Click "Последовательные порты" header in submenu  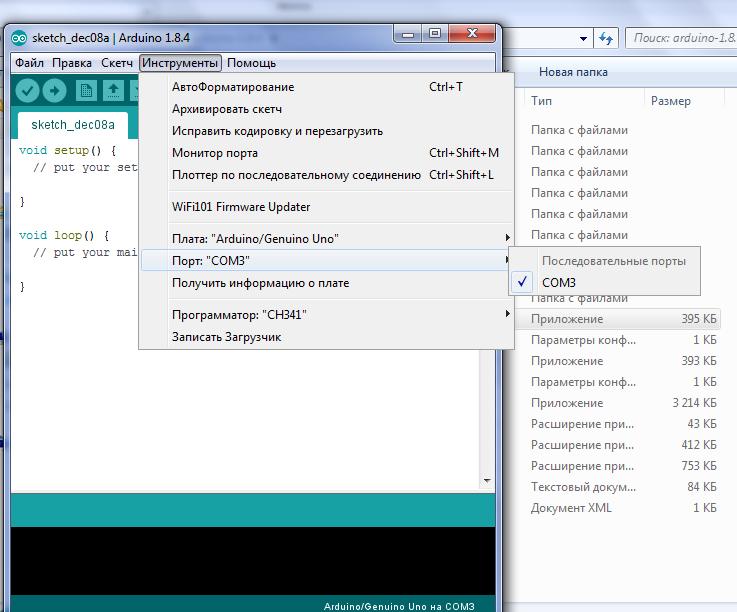[x=613, y=260]
